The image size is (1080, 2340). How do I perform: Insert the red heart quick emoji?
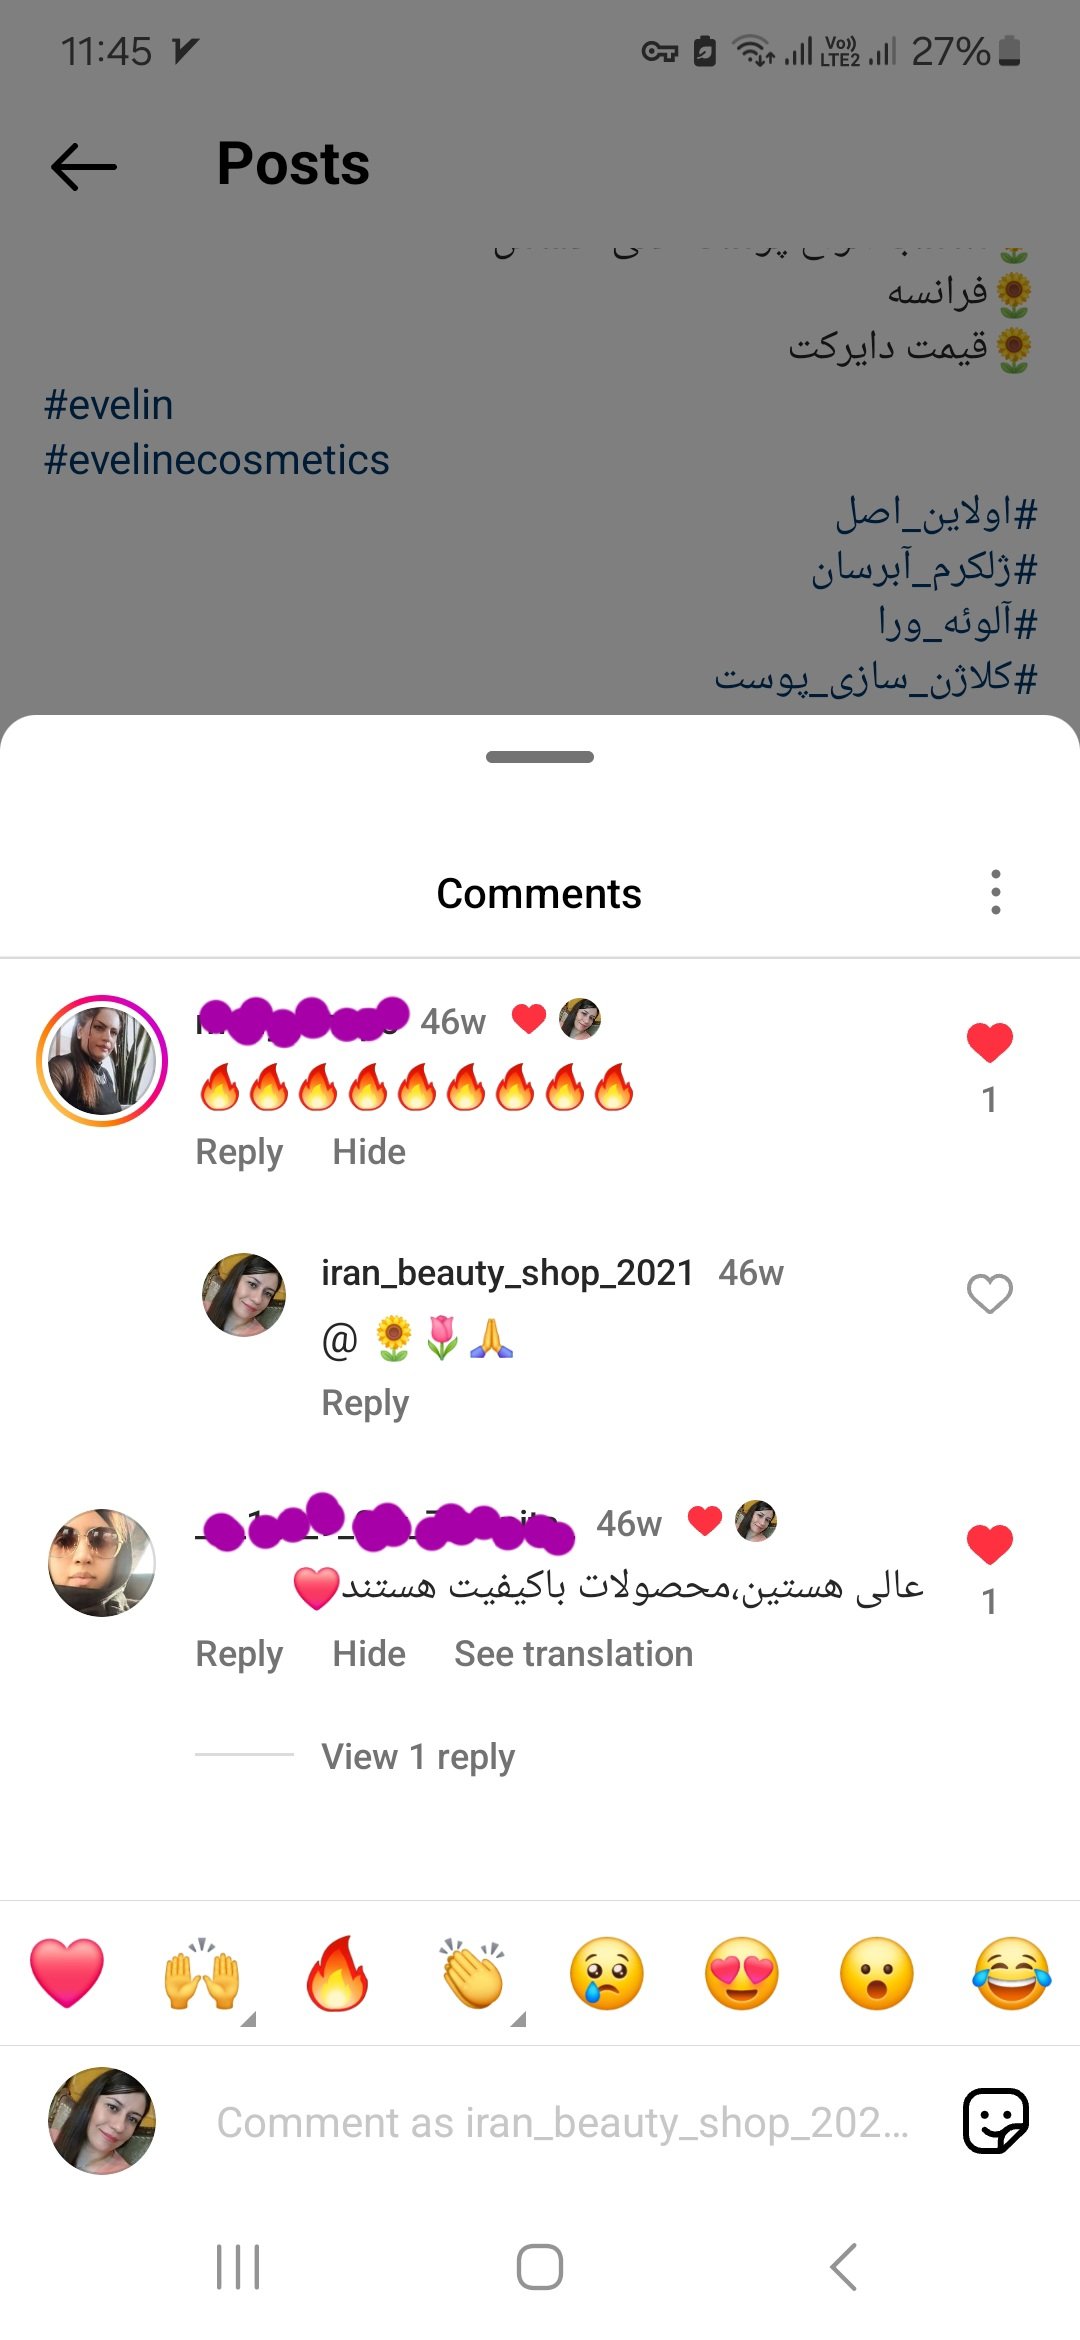[67, 1973]
